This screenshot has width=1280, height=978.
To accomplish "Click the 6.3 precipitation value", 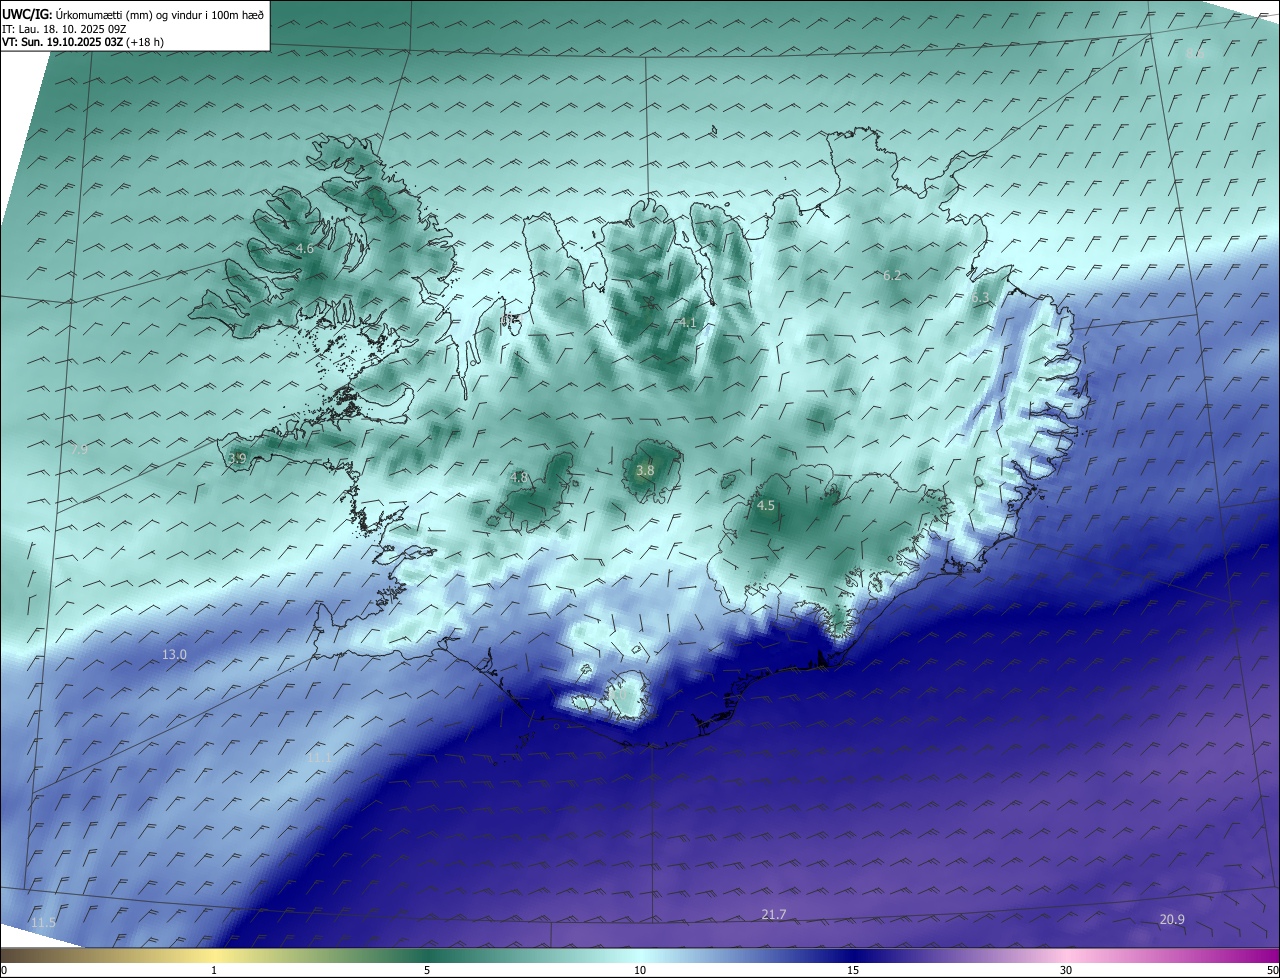I will 980,297.
